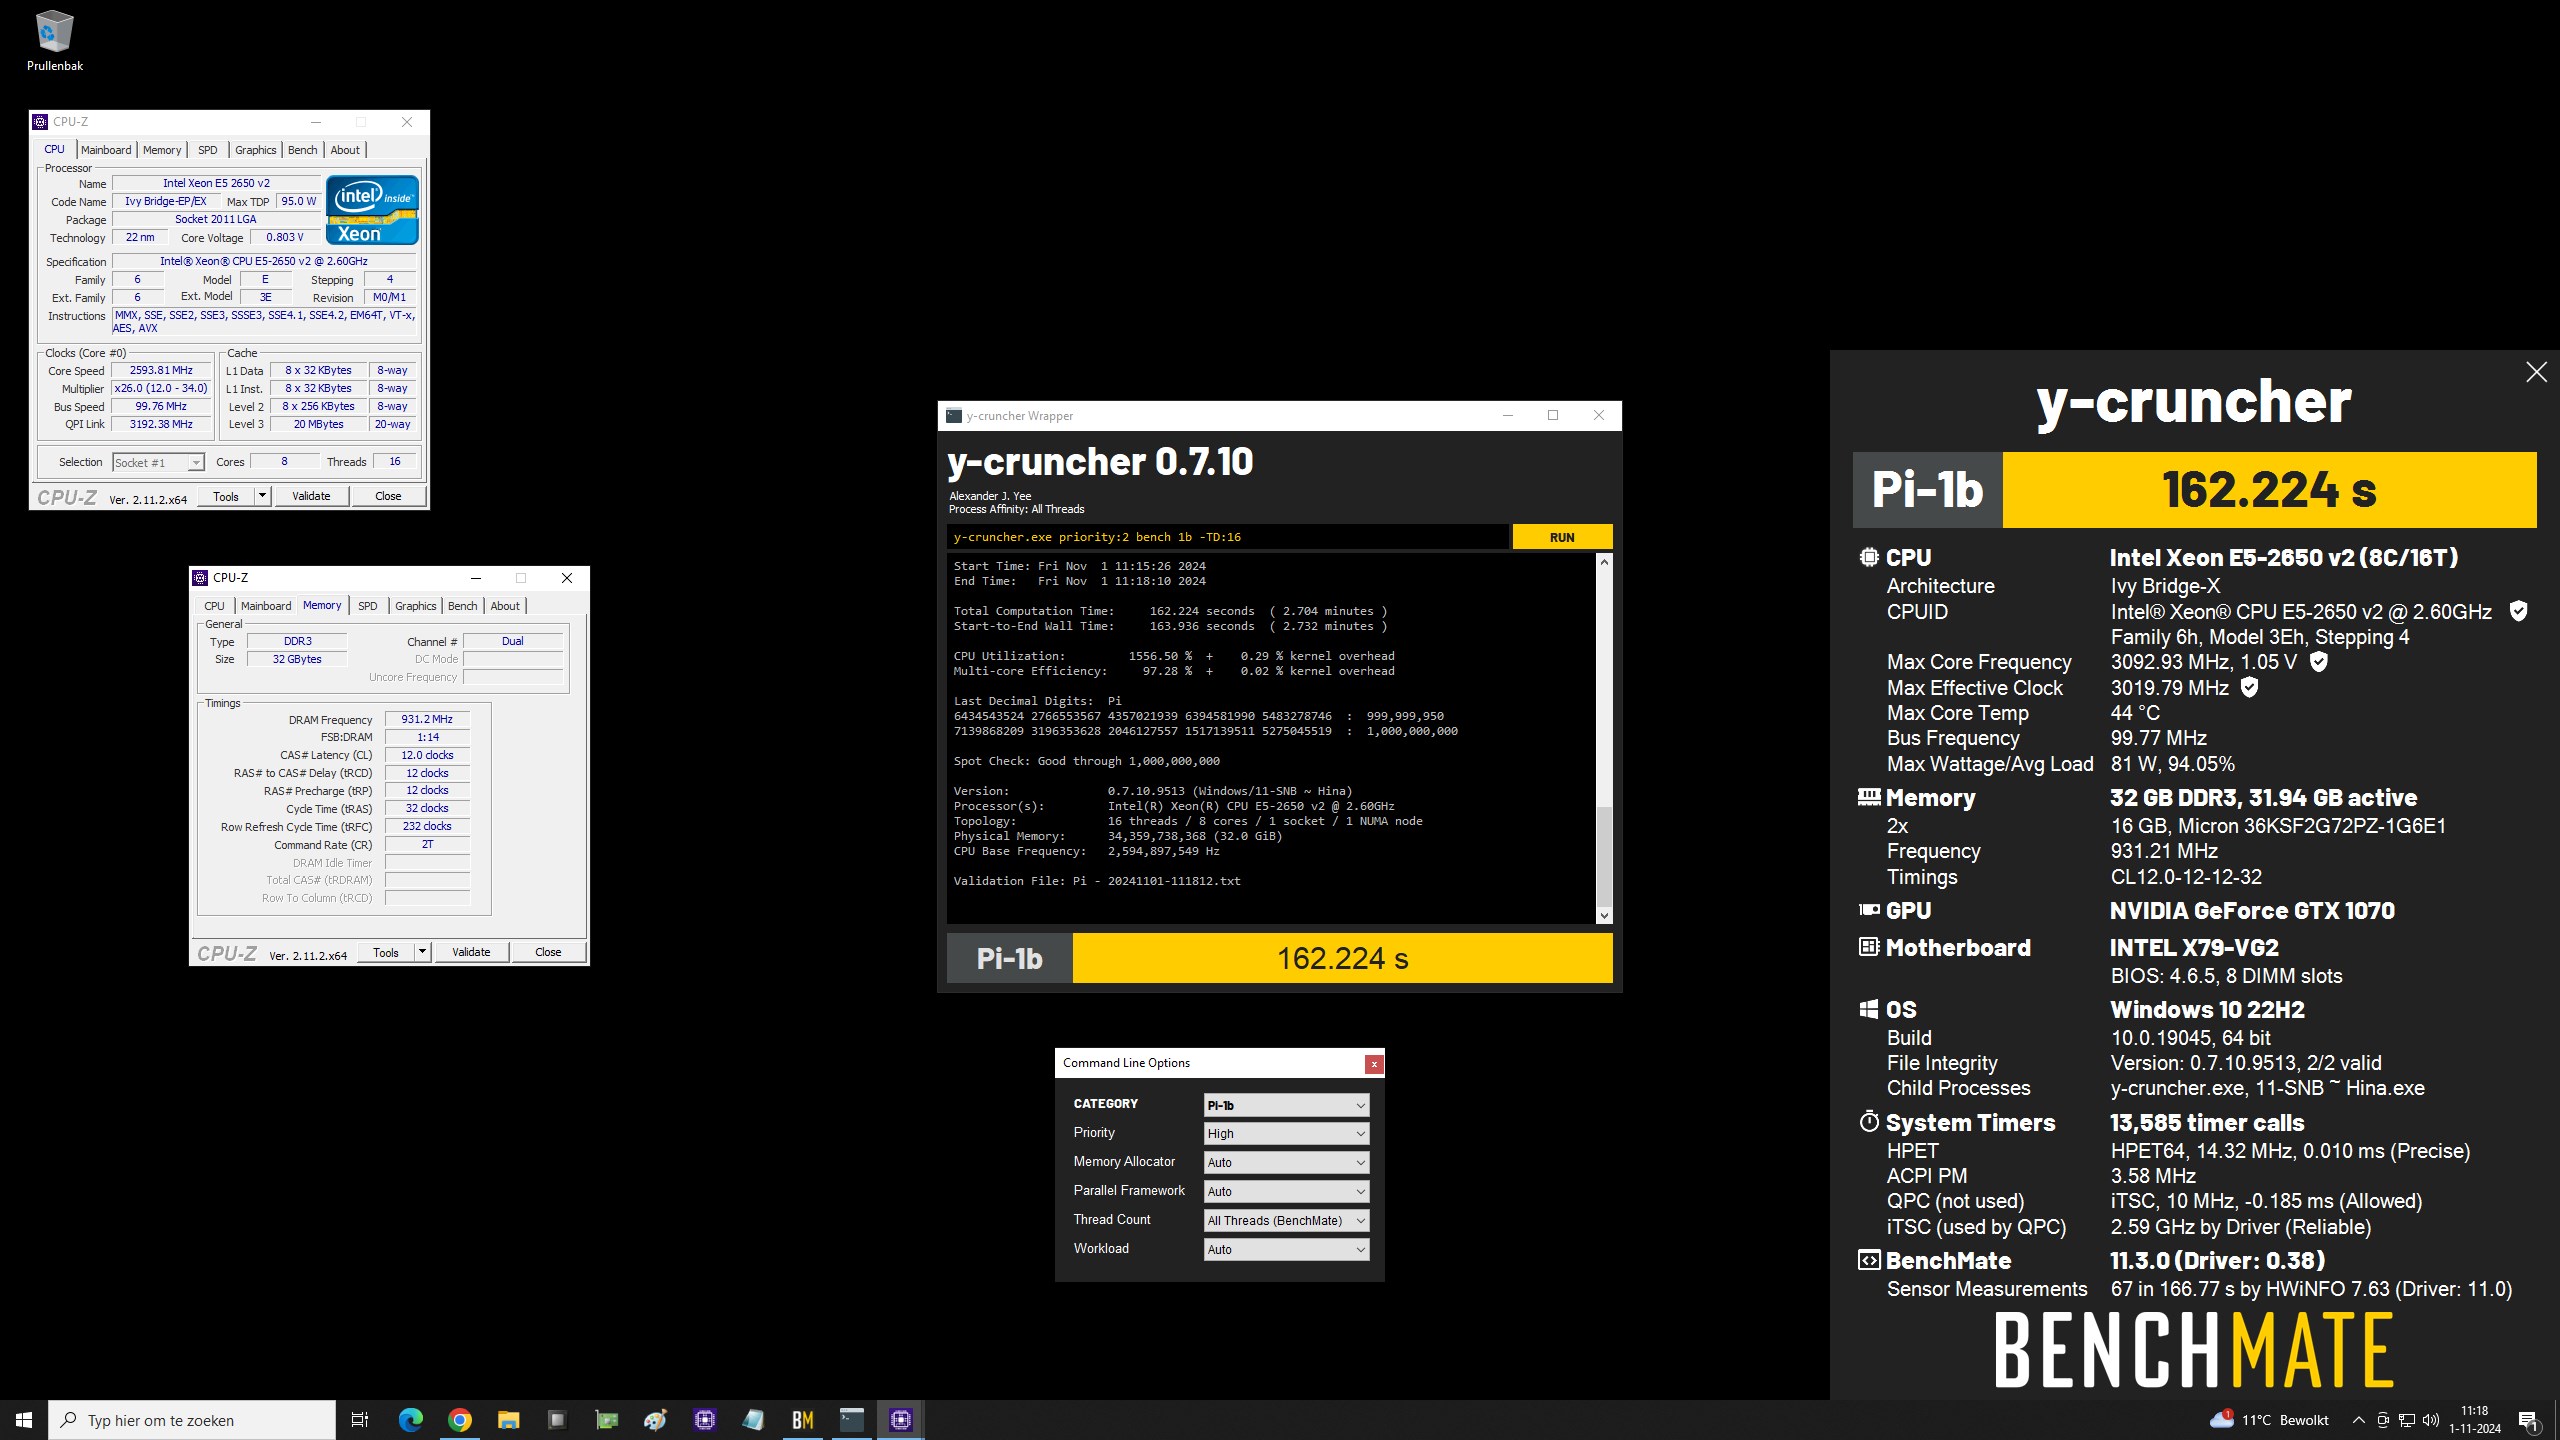Open the Socket #1 selection dropdown

click(x=159, y=462)
